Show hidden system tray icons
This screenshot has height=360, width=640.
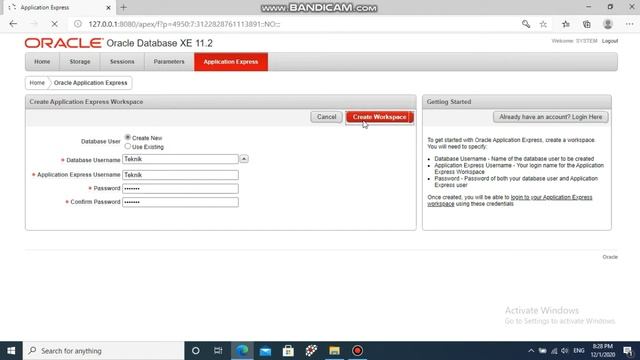coord(531,351)
